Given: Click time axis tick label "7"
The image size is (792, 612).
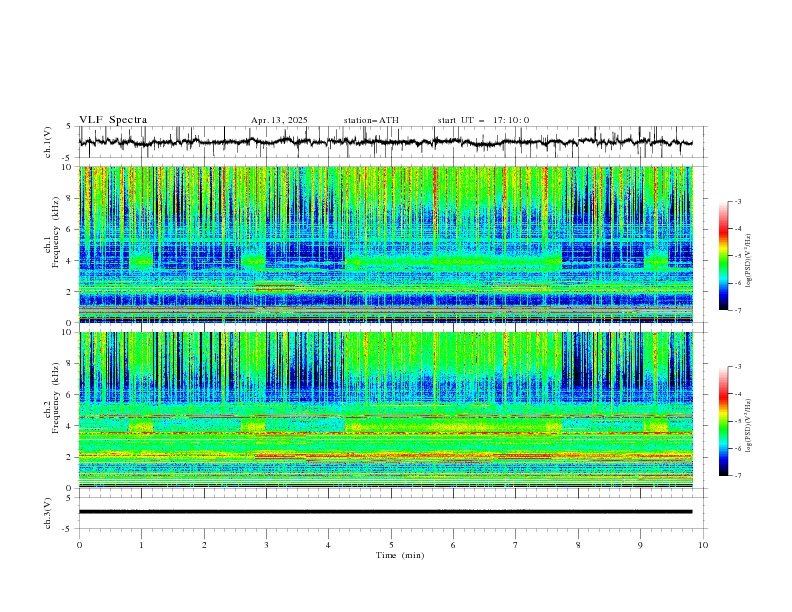Looking at the screenshot, I should (x=516, y=545).
